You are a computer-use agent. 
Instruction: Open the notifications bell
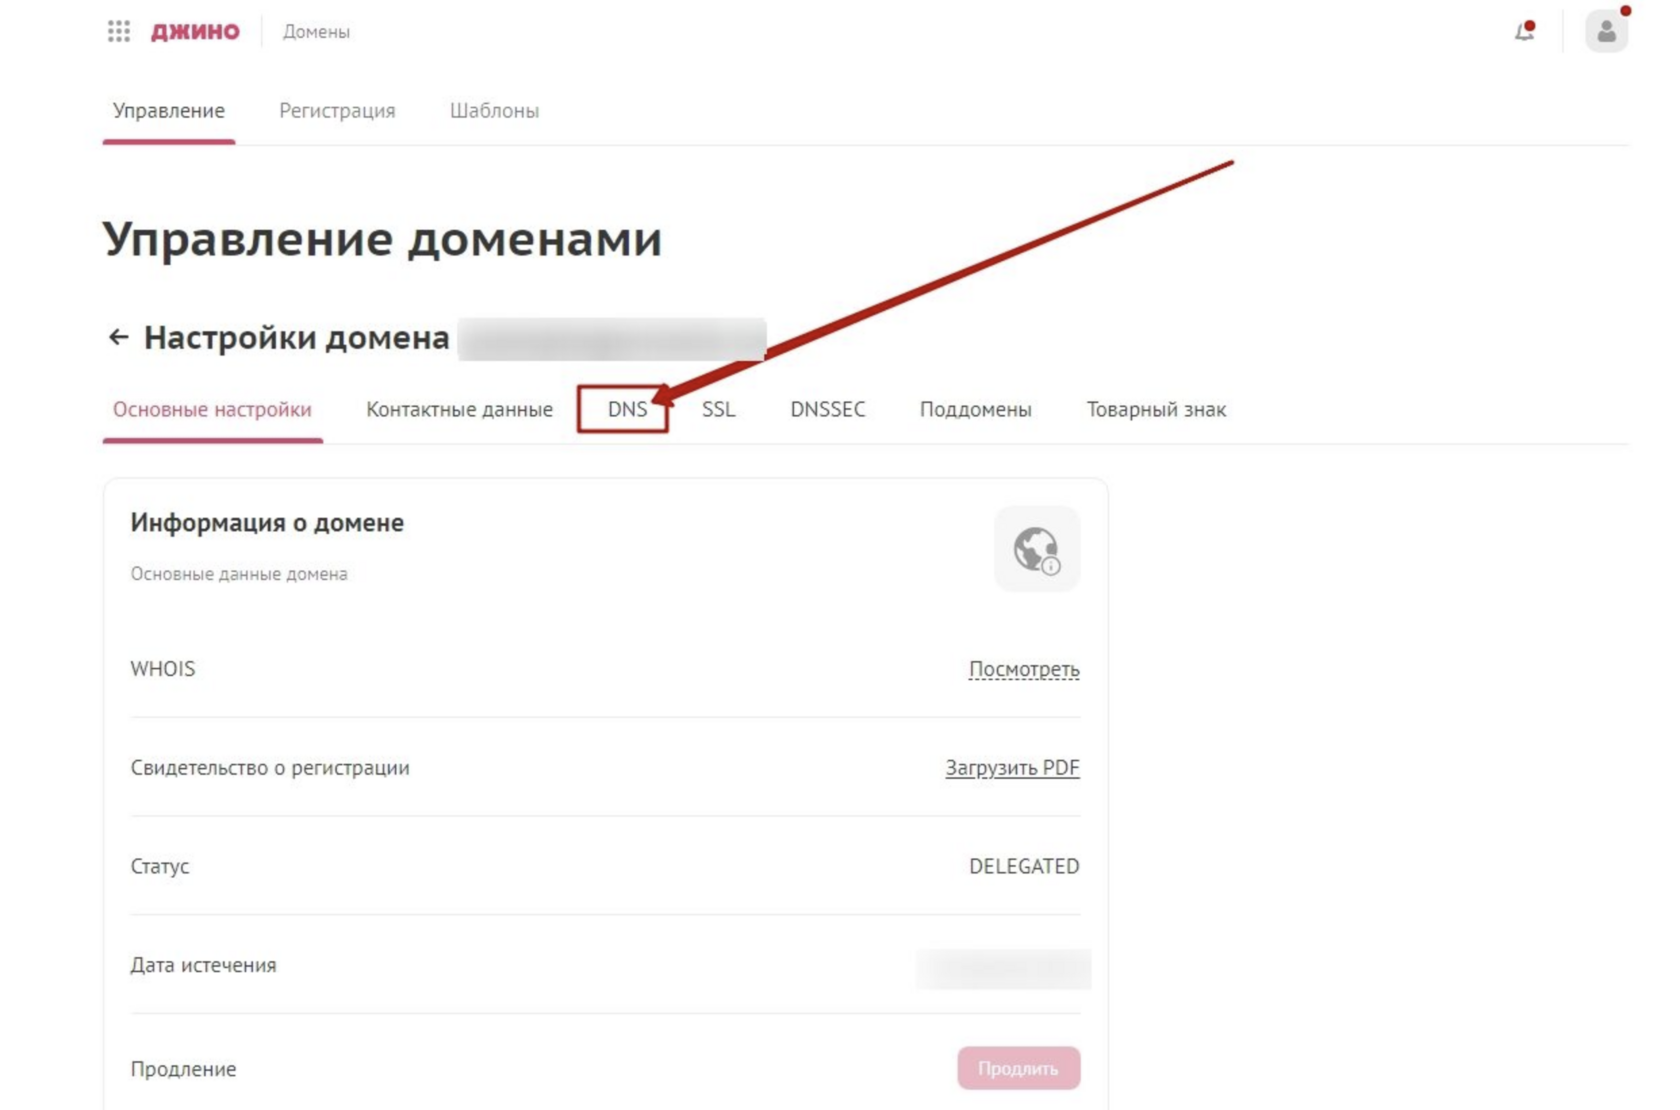[1524, 32]
